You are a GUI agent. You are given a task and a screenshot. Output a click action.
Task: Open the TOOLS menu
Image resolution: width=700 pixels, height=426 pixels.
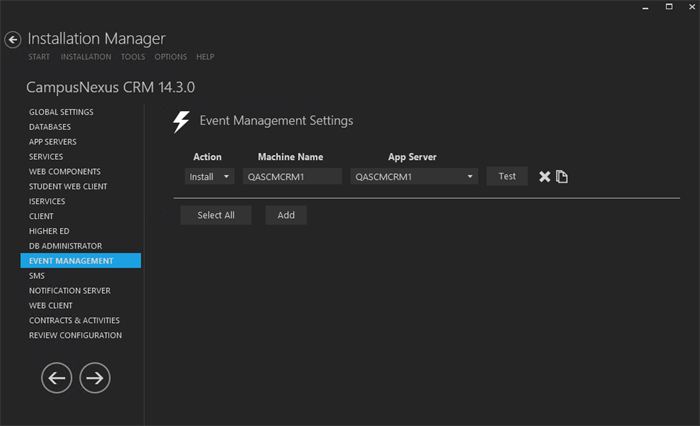tap(133, 57)
